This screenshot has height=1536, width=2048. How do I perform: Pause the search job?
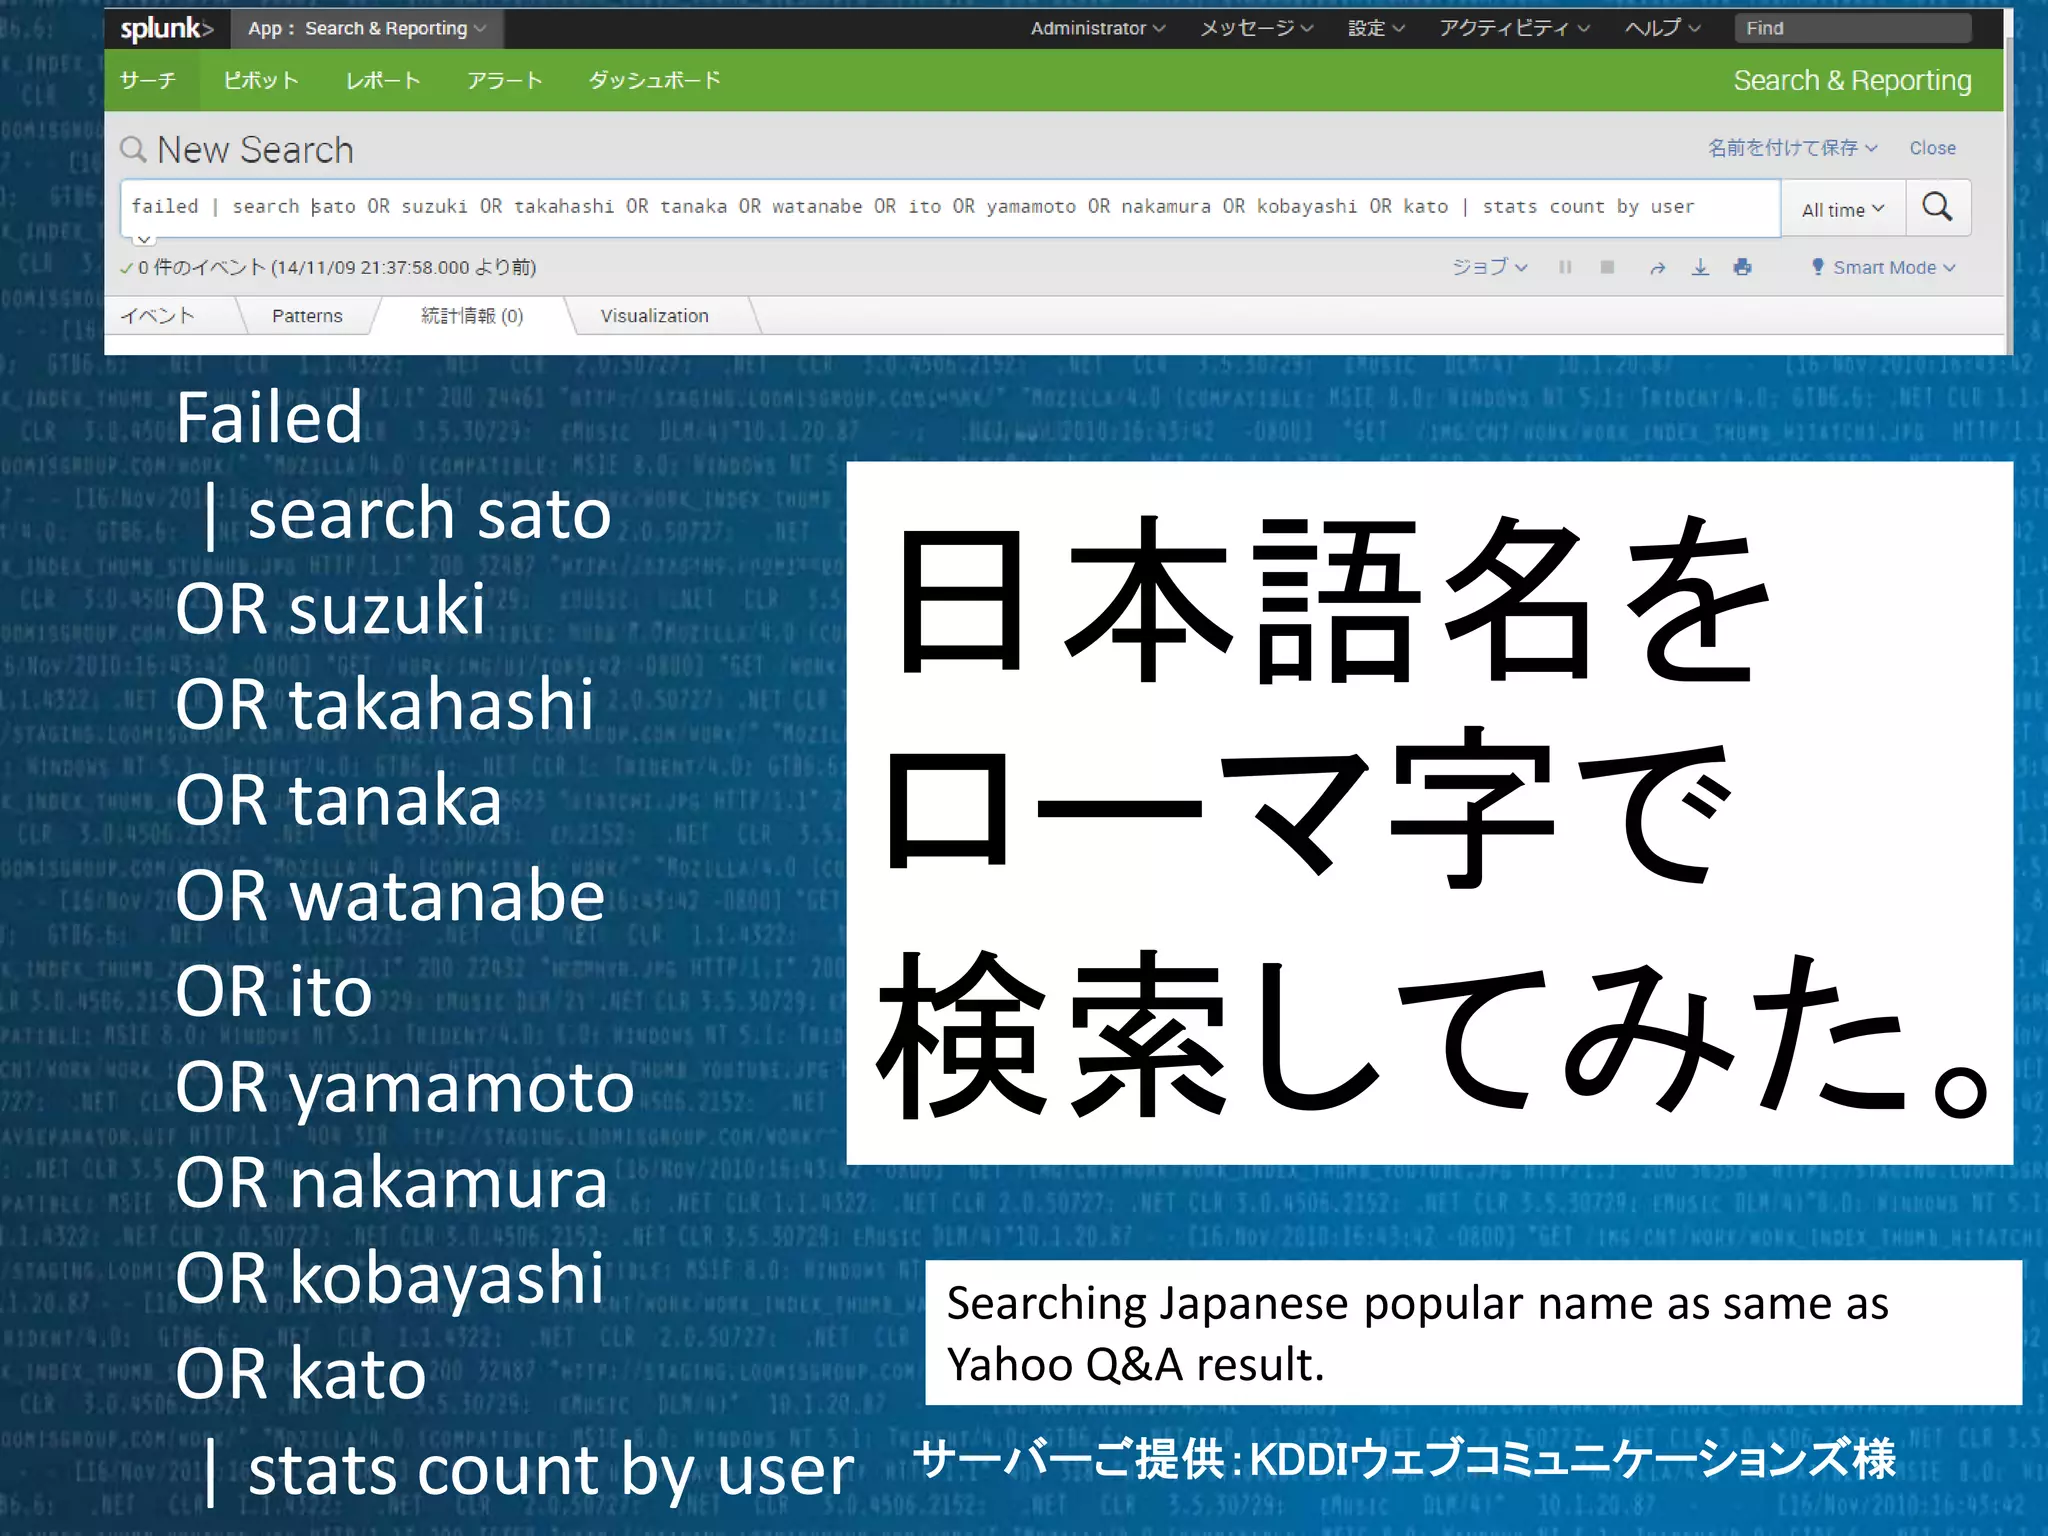point(1565,267)
